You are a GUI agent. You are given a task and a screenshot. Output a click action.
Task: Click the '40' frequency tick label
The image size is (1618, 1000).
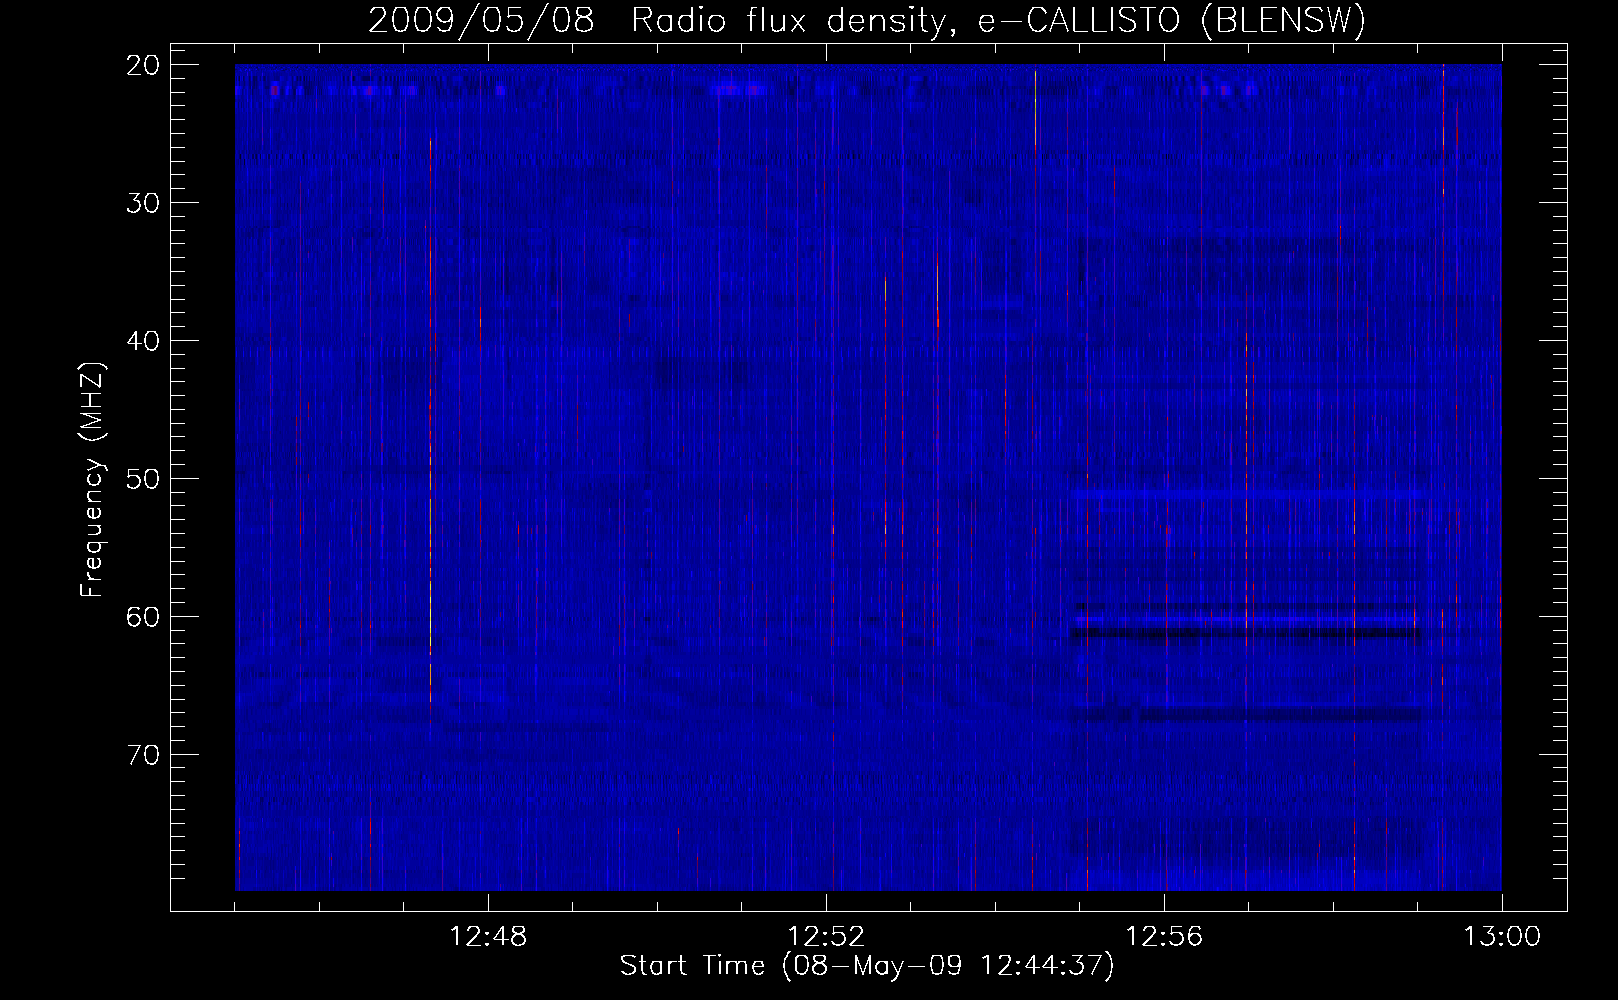pos(144,341)
